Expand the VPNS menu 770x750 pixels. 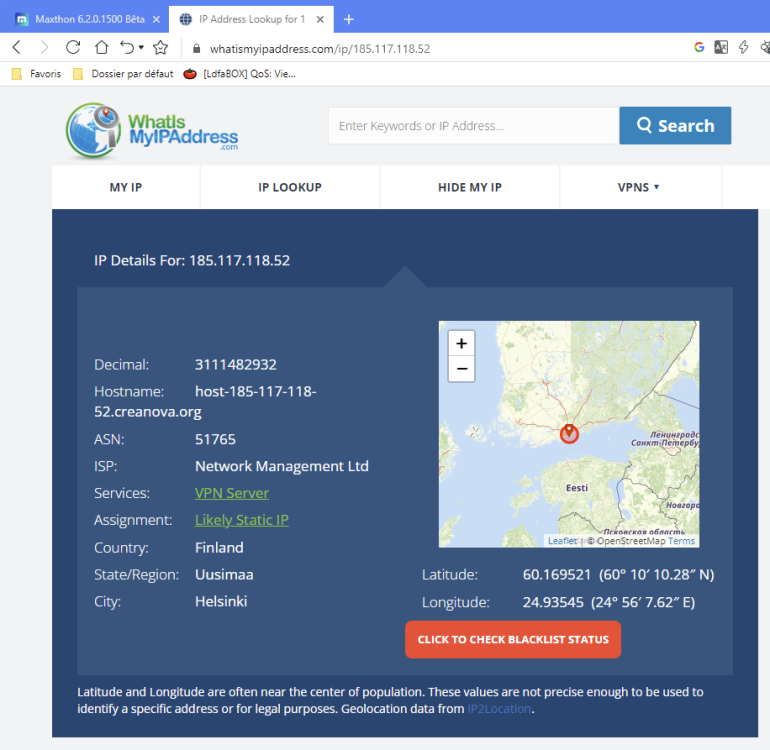[639, 187]
